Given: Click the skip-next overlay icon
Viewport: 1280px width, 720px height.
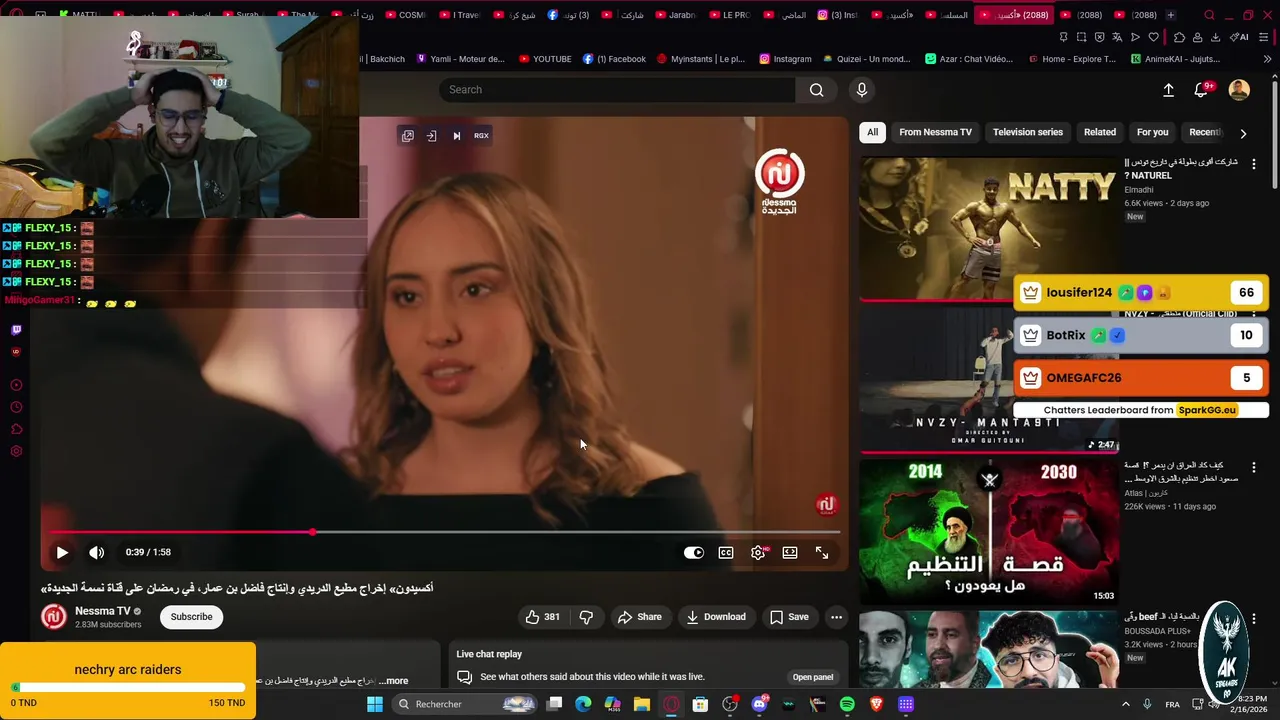Looking at the screenshot, I should pyautogui.click(x=456, y=136).
